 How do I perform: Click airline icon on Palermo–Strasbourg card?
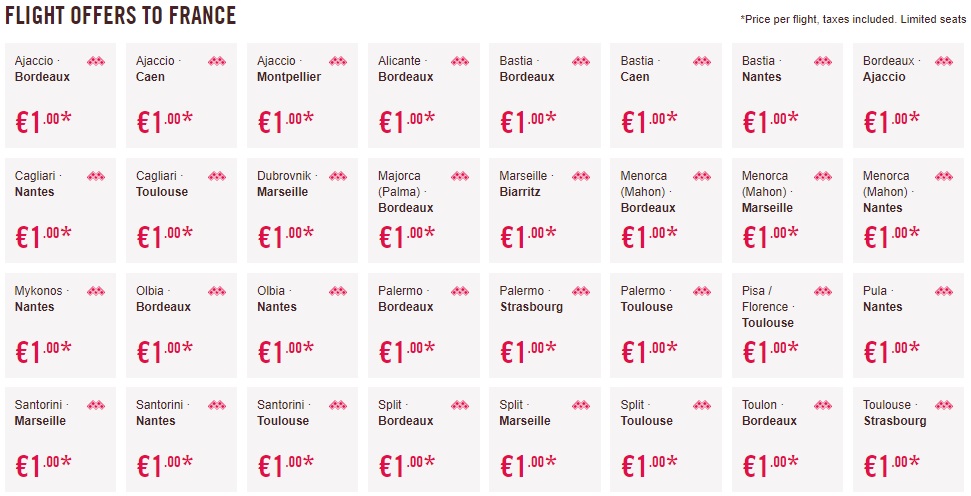[x=580, y=292]
